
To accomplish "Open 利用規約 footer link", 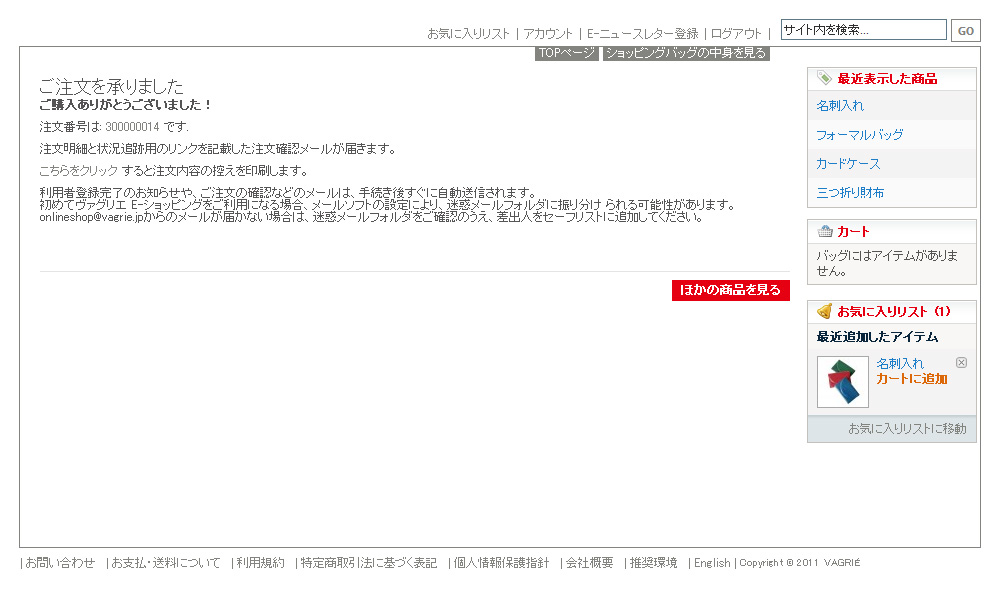I will [260, 563].
